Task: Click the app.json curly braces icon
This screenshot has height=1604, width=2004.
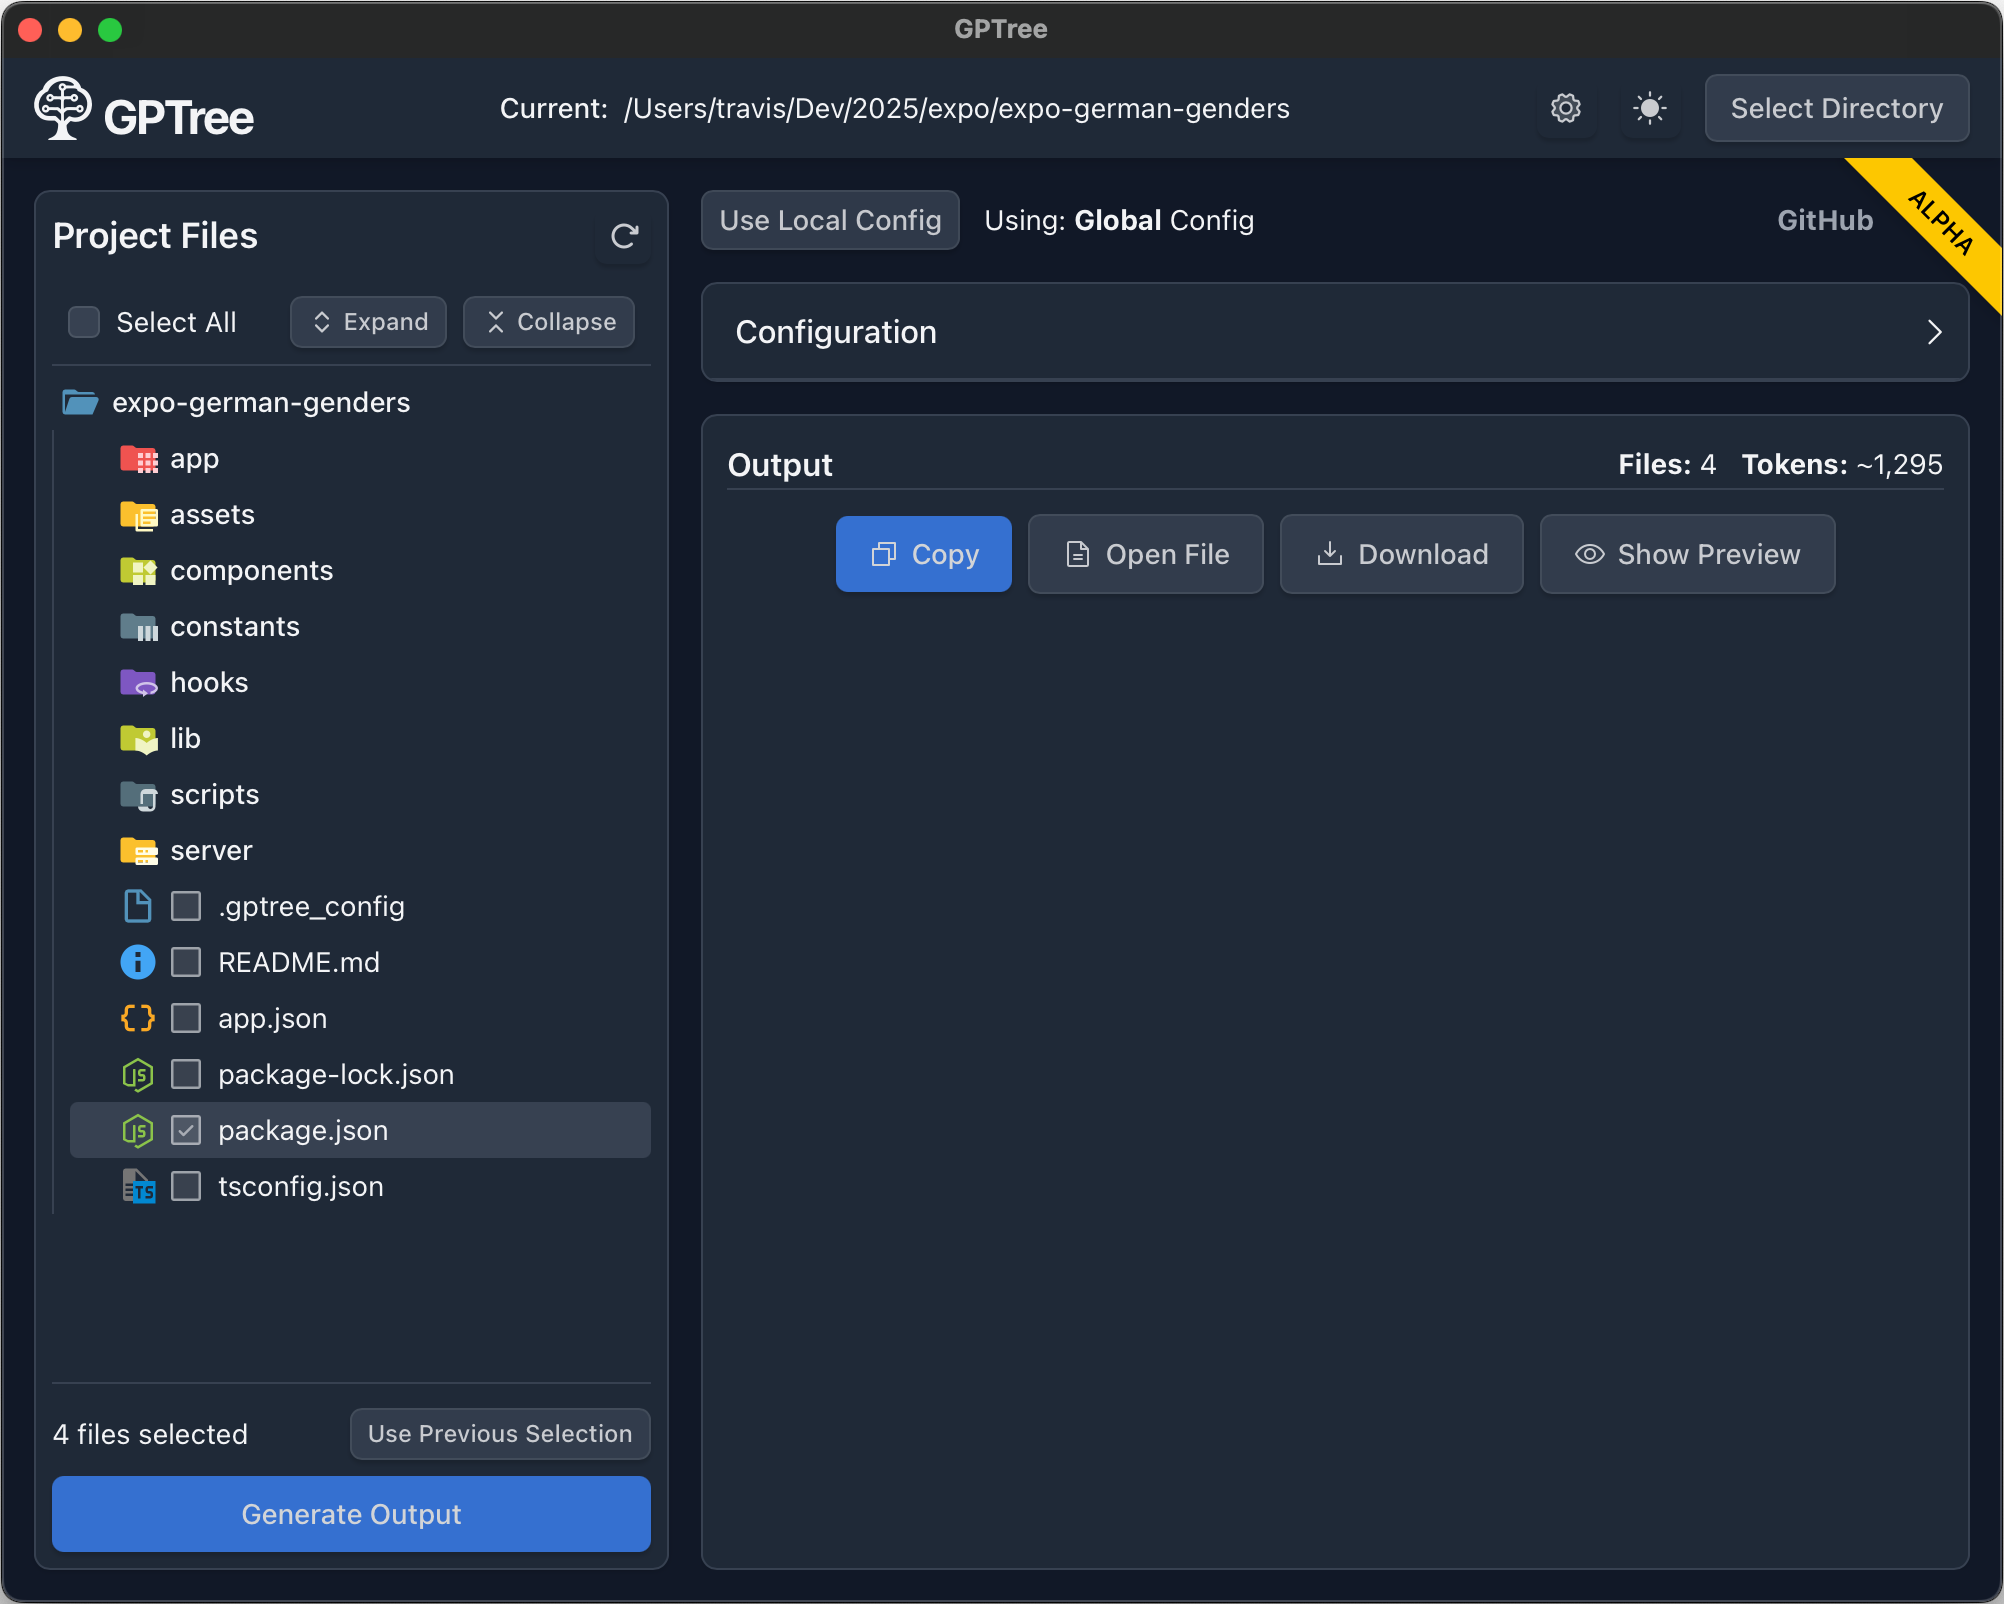Action: (138, 1019)
